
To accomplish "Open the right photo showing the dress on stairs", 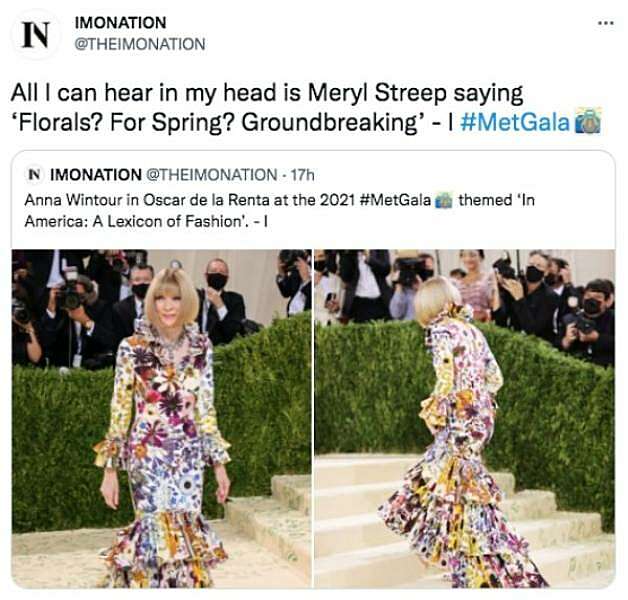I will pyautogui.click(x=464, y=418).
